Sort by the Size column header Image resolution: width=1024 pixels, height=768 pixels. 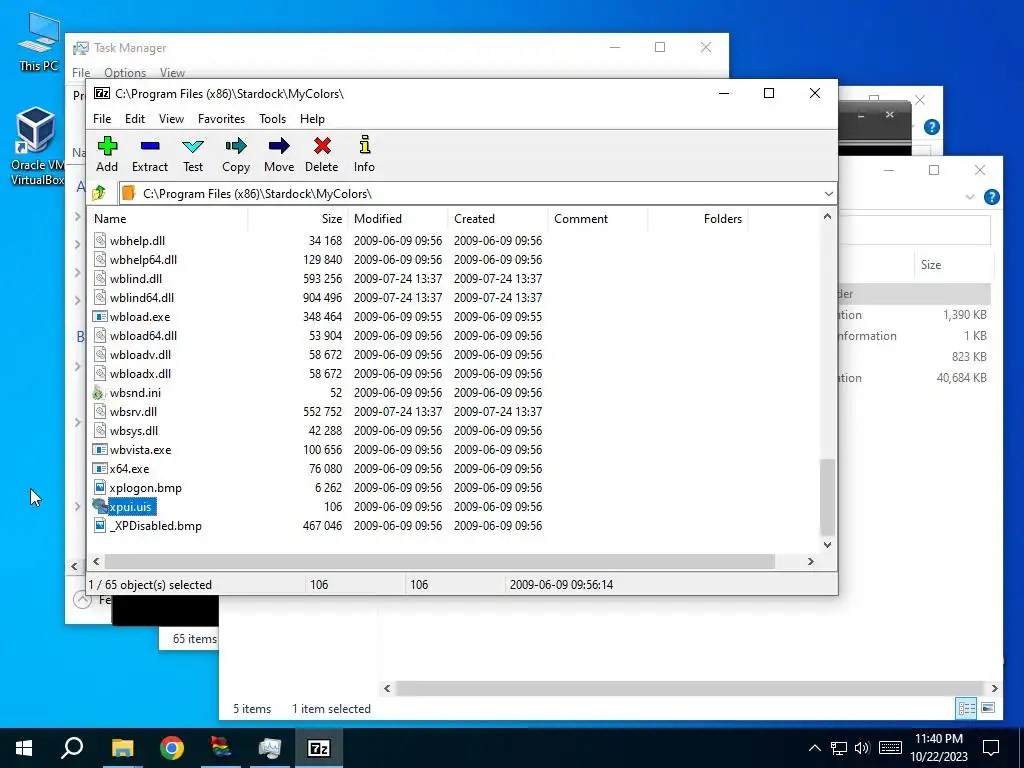pos(298,219)
